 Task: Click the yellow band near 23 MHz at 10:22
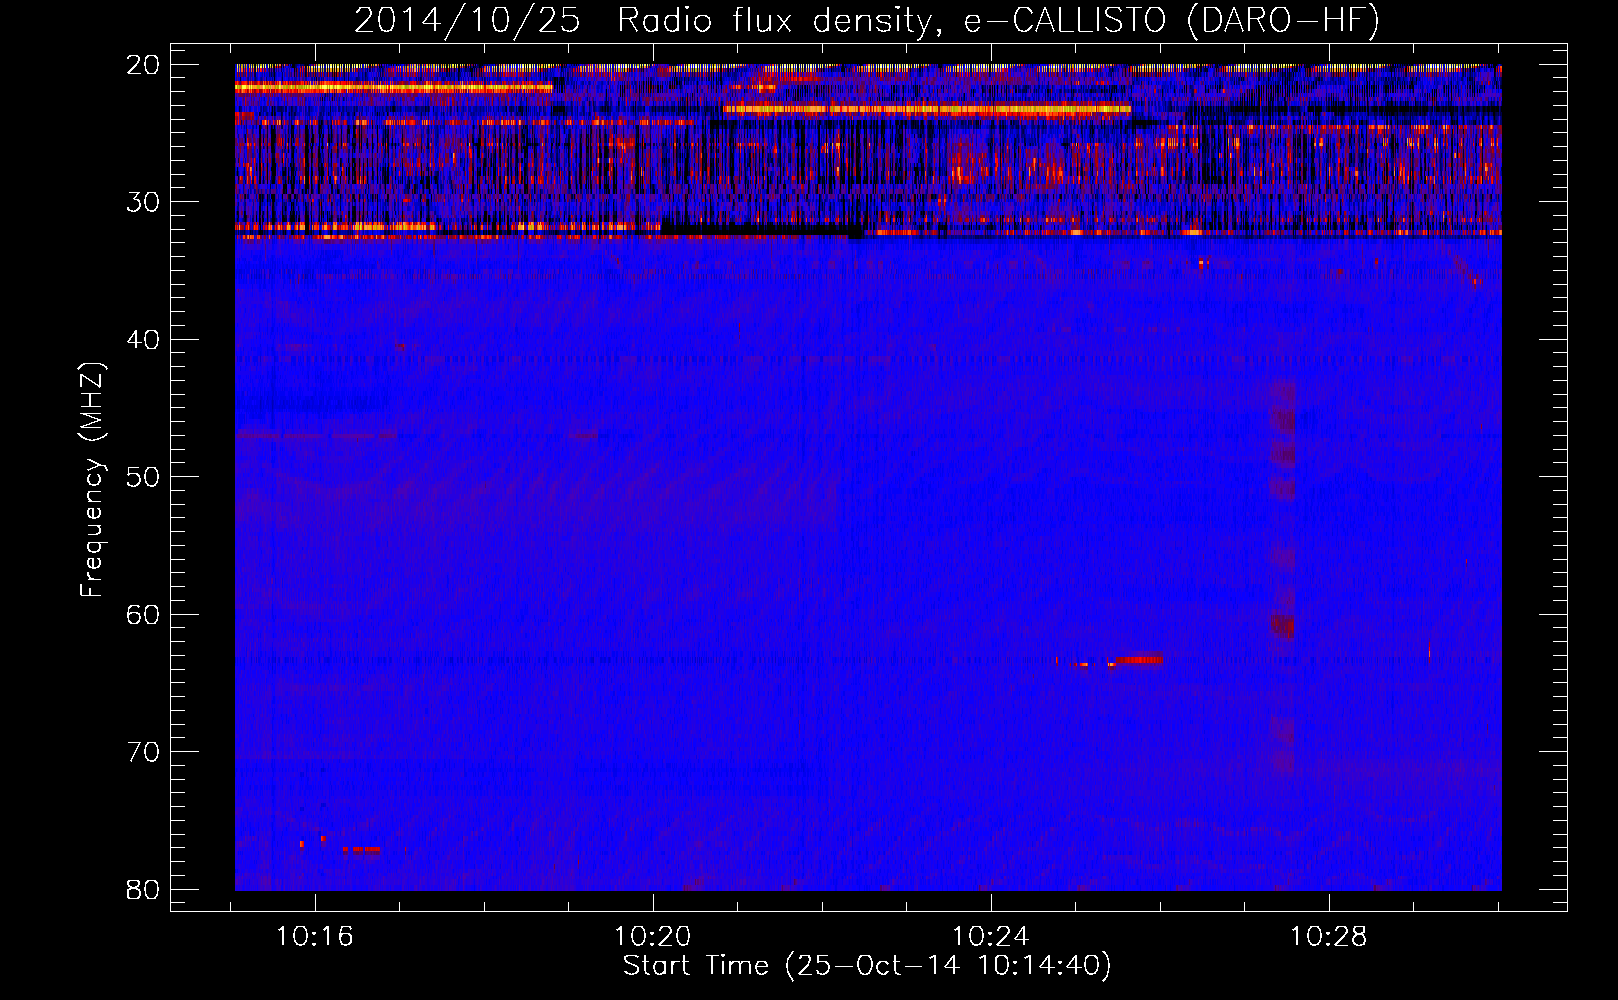pyautogui.click(x=927, y=109)
